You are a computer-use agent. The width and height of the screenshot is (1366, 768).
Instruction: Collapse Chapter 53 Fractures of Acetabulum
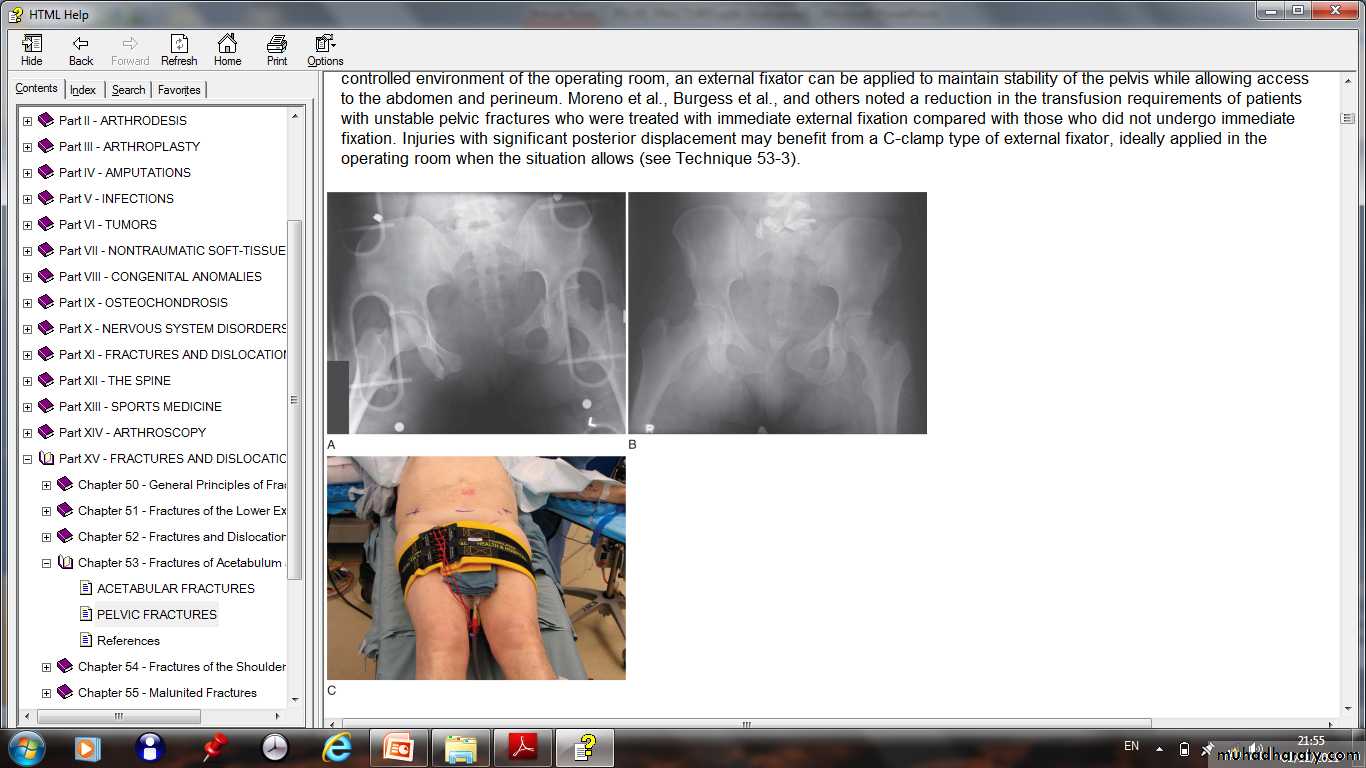[x=47, y=563]
